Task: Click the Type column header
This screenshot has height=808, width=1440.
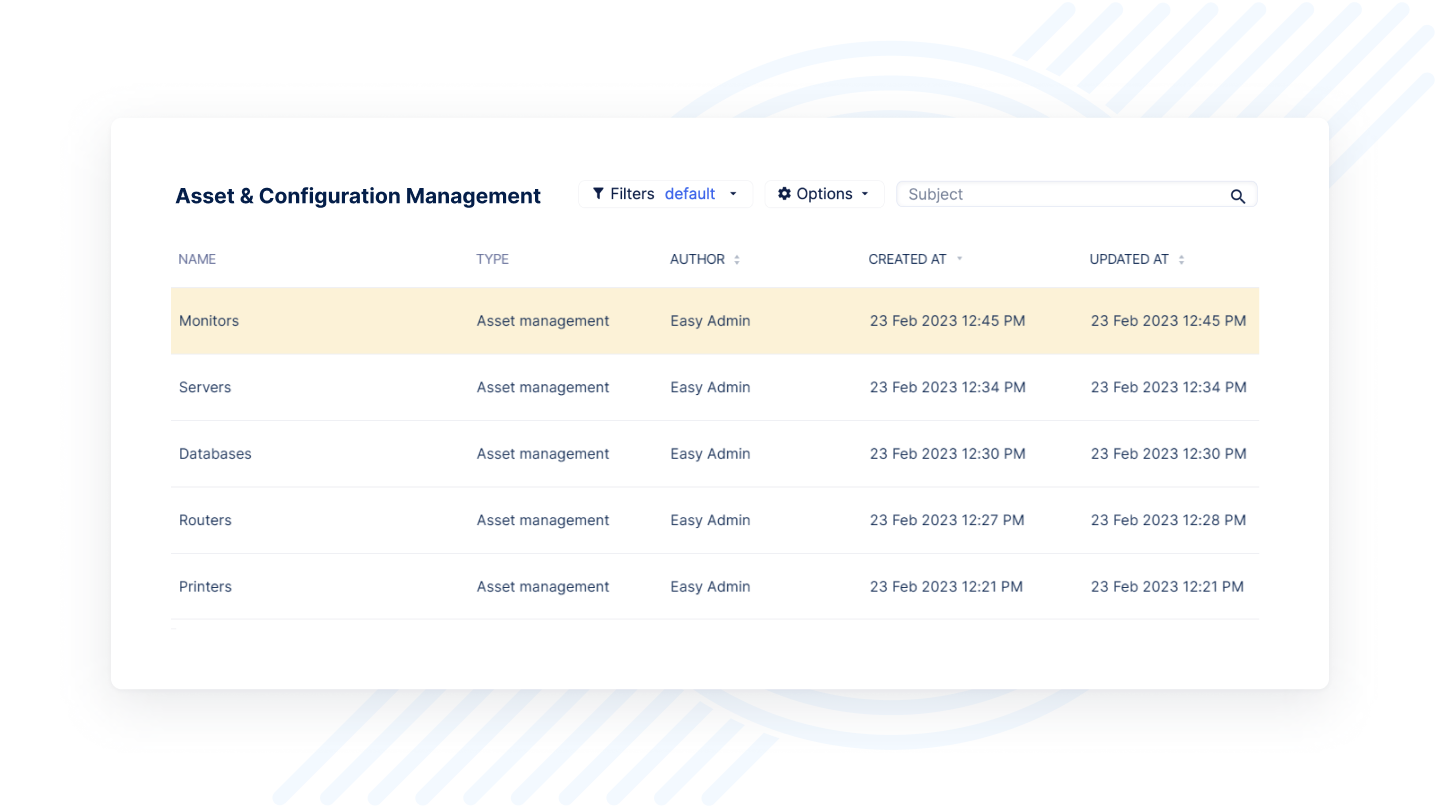Action: (492, 259)
